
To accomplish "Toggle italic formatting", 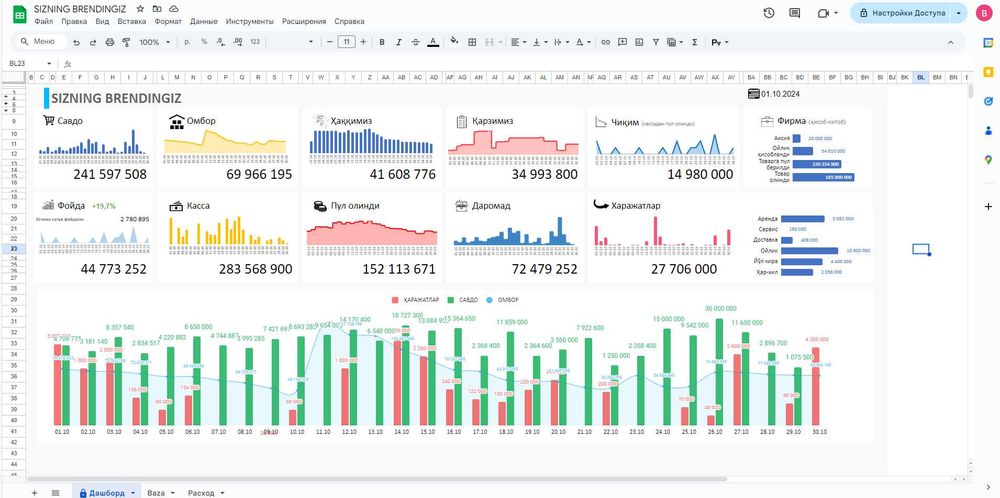I will (x=399, y=42).
